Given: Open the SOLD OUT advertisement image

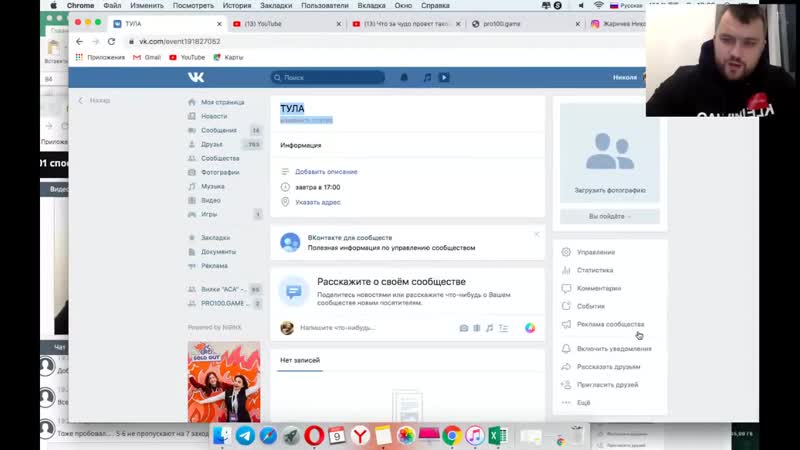Looking at the screenshot, I should (x=224, y=382).
